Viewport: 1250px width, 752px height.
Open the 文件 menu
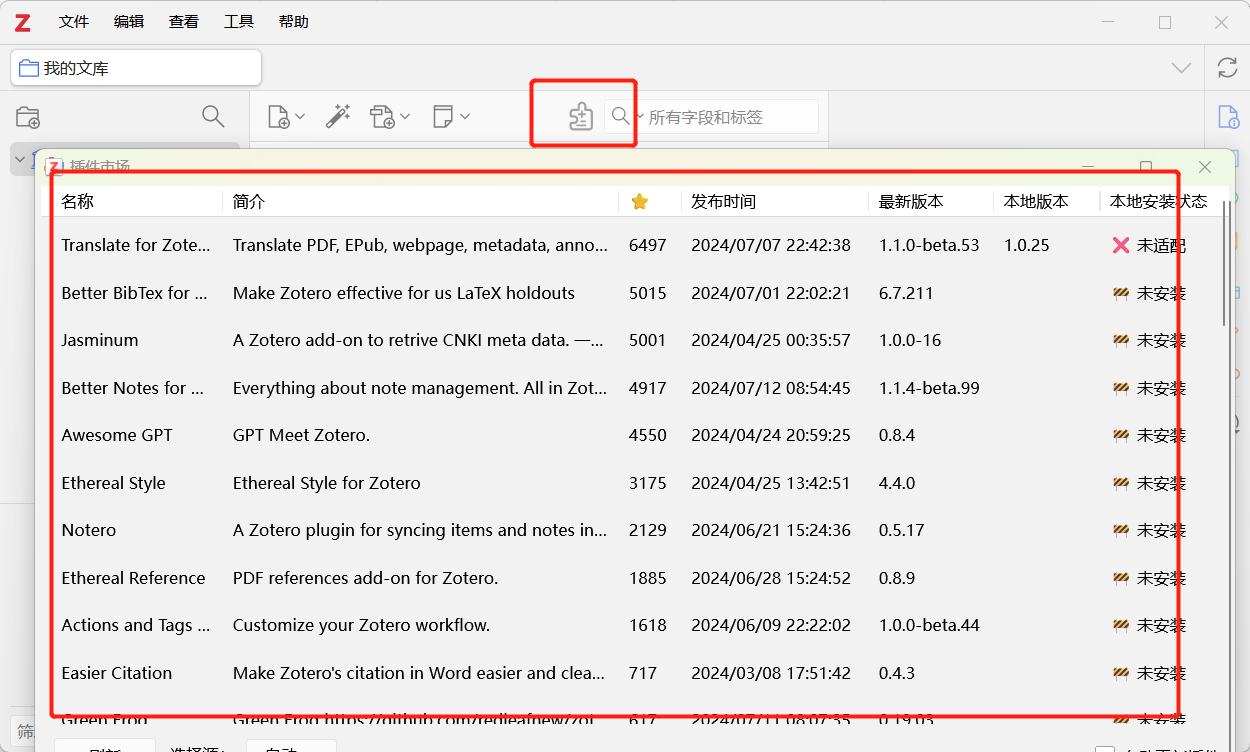click(x=74, y=22)
